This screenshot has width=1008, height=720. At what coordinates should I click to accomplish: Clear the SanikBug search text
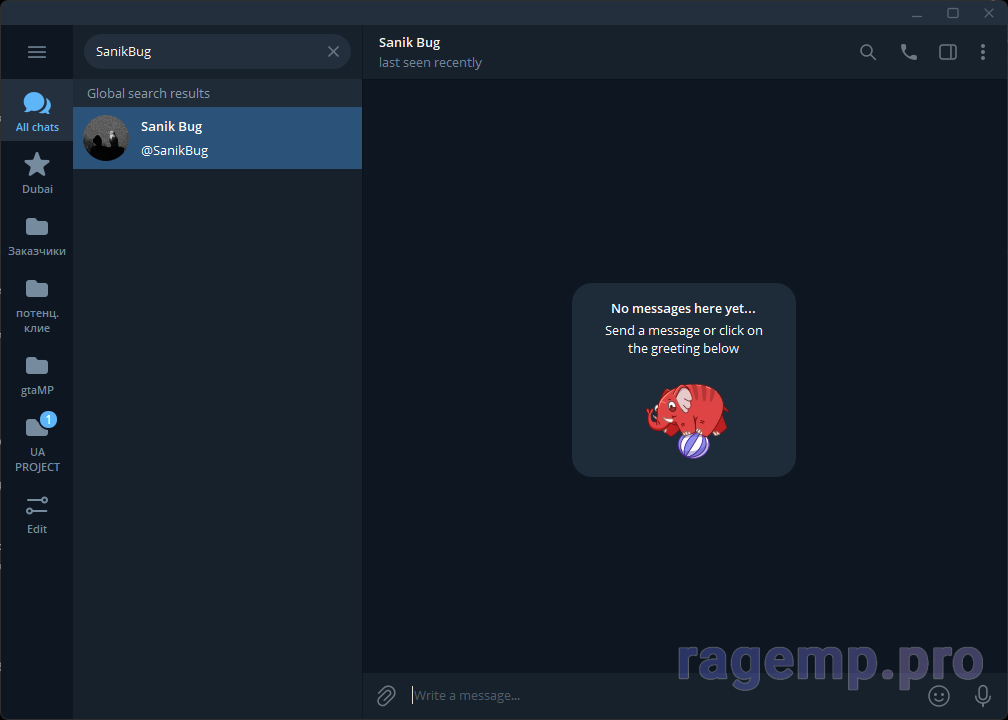(333, 51)
